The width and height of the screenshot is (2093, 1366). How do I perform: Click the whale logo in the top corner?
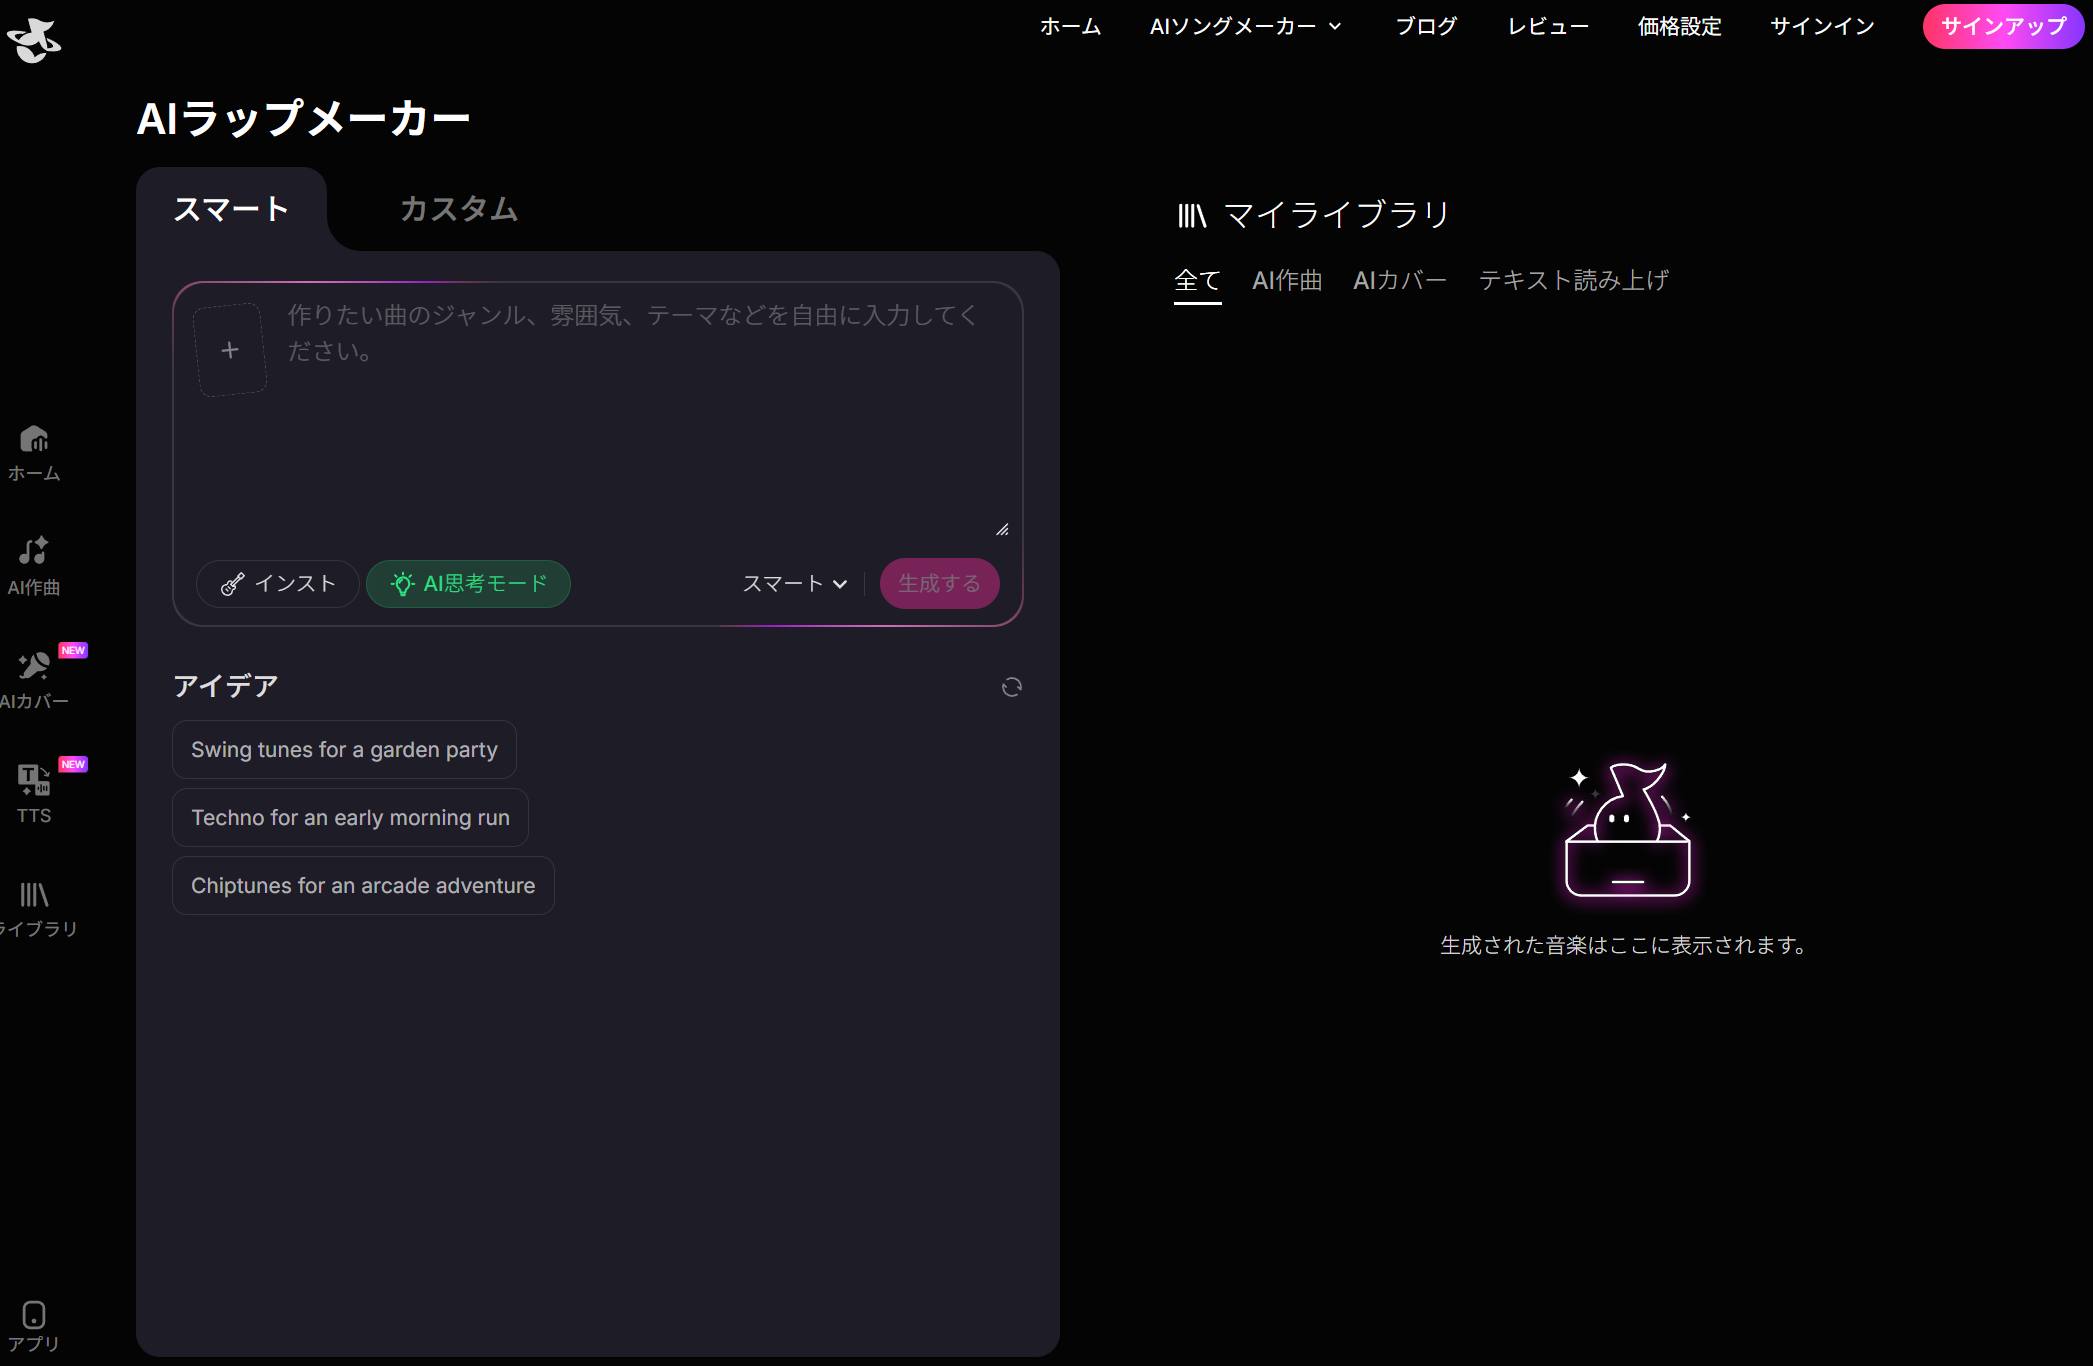[x=34, y=39]
